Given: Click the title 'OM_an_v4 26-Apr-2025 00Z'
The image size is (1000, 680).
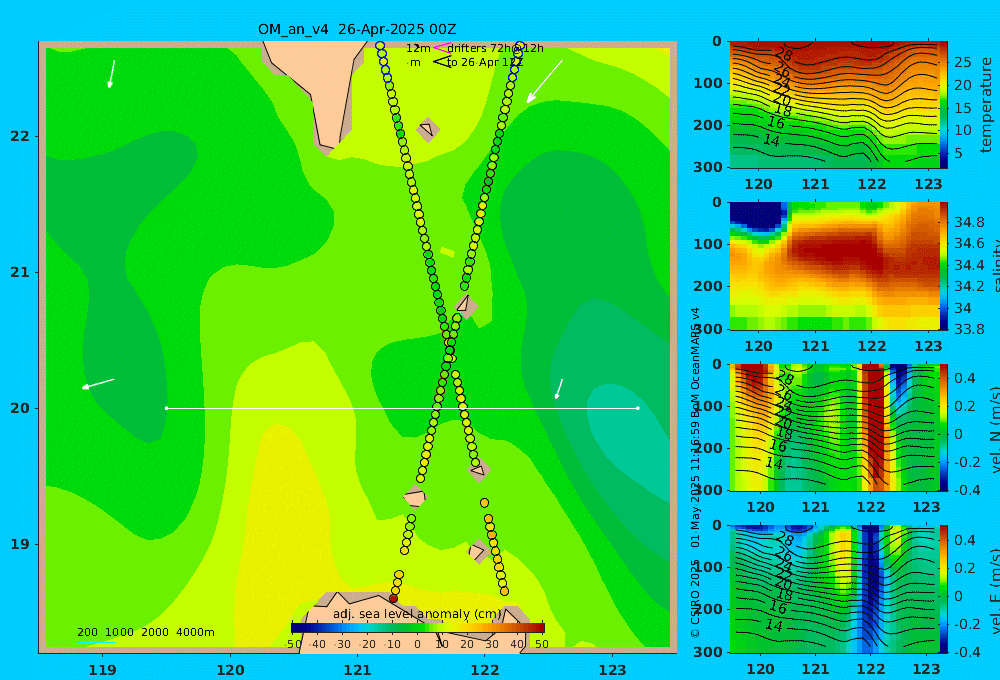Looking at the screenshot, I should click(x=357, y=29).
